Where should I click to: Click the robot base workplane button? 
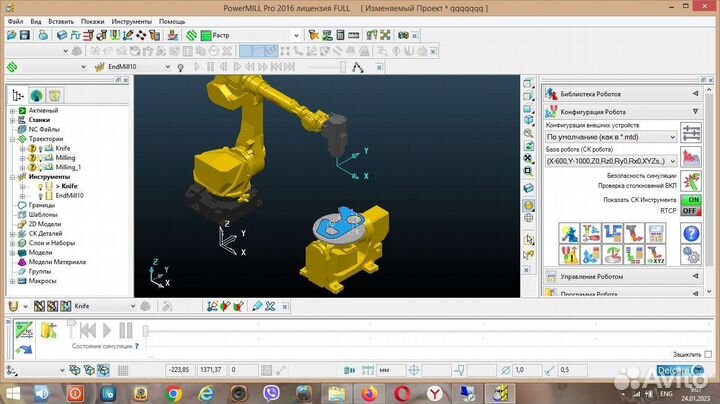(x=691, y=157)
